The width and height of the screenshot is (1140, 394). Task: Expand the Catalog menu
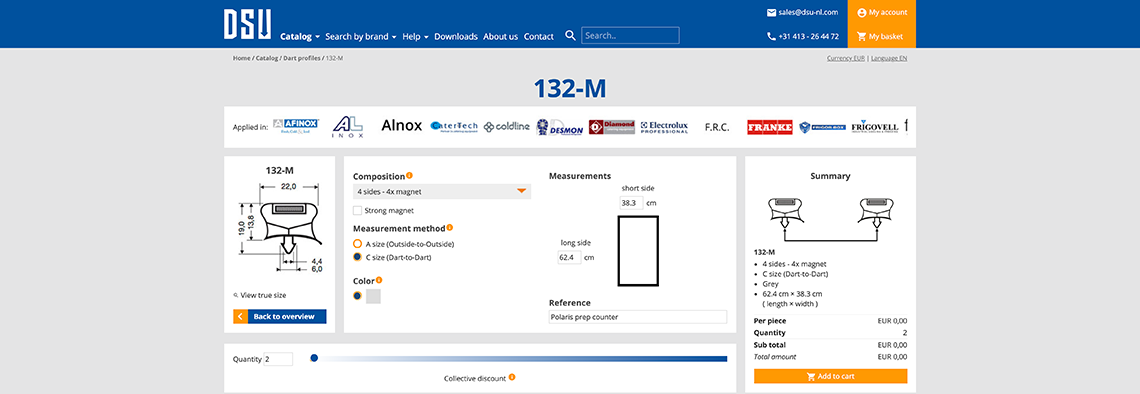[300, 36]
